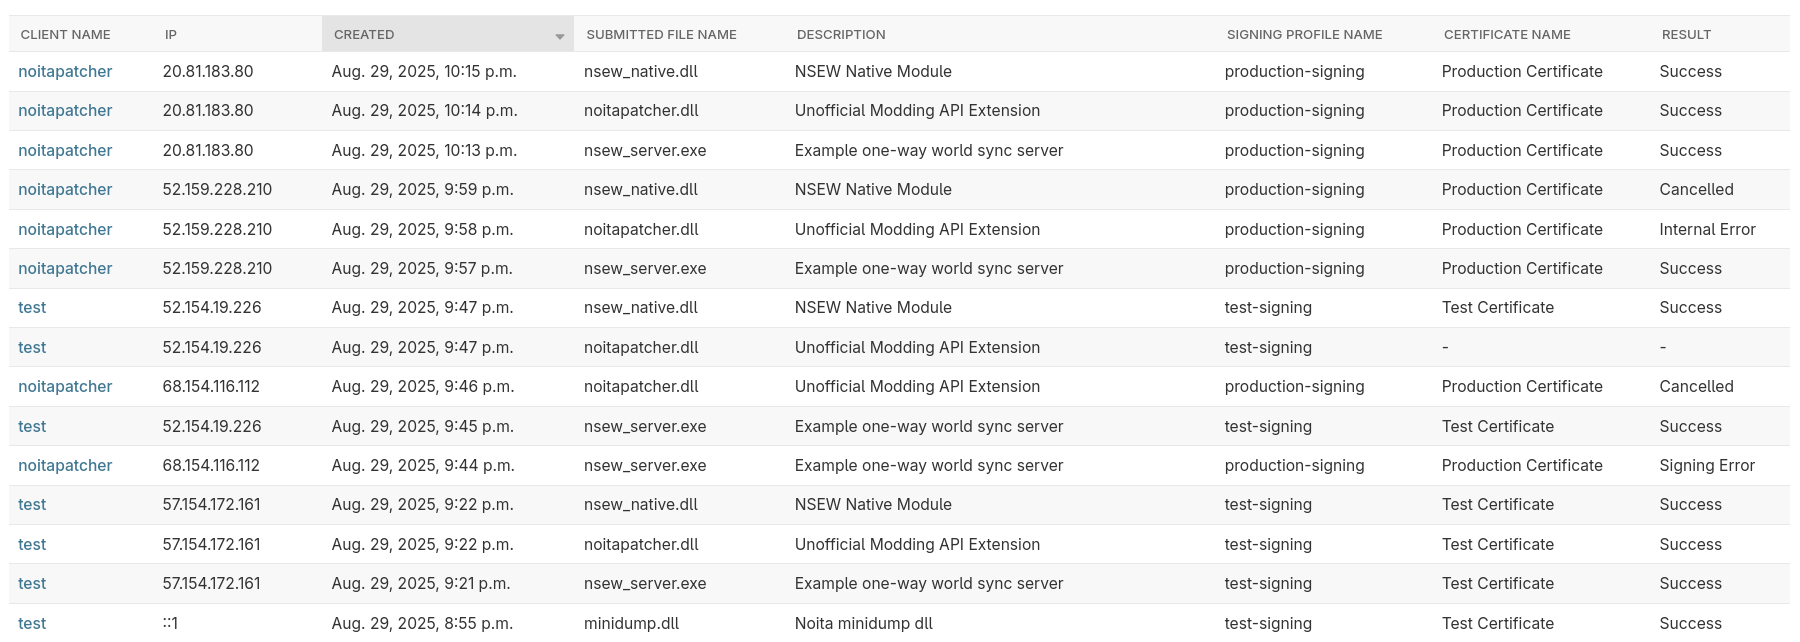Image resolution: width=1800 pixels, height=642 pixels.
Task: Select noitapatcher link for the 10:13 p.m. entry
Action: tap(65, 151)
